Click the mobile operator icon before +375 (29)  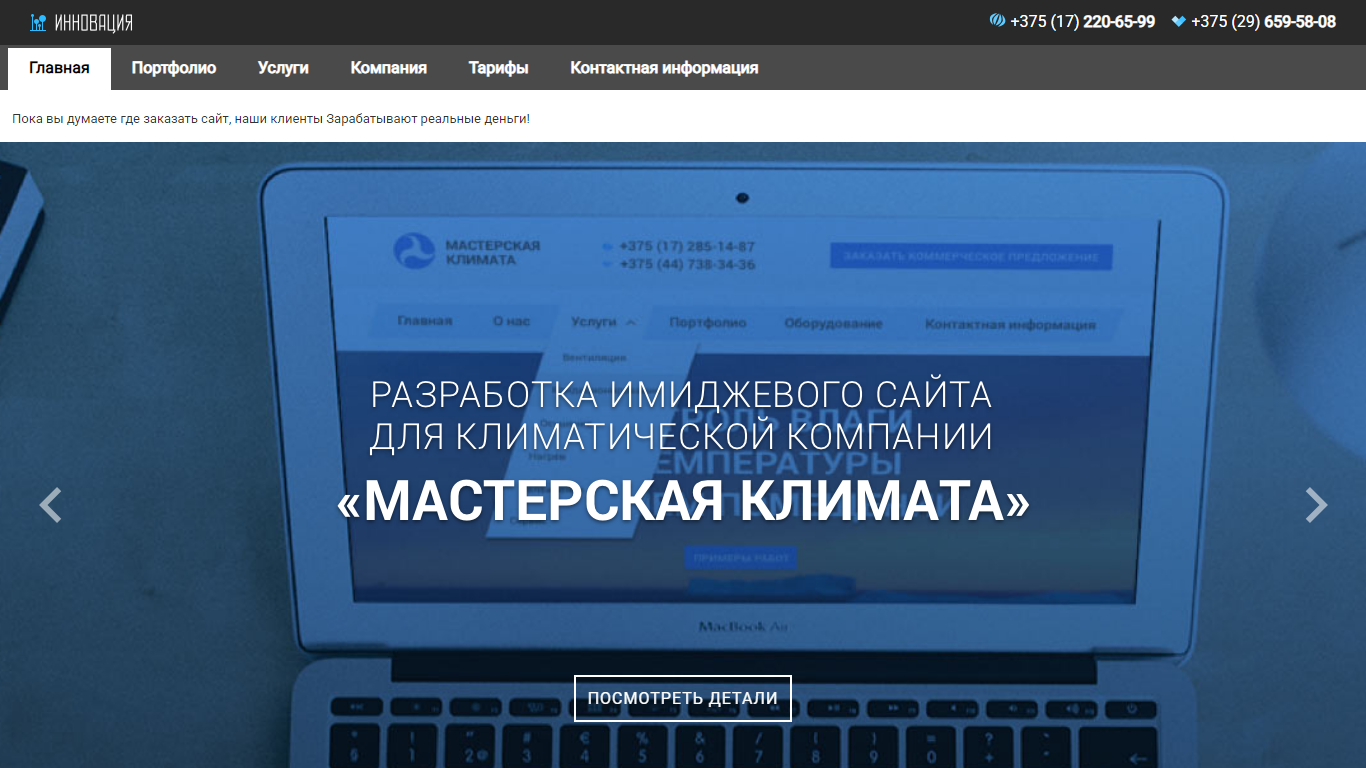pos(1179,21)
